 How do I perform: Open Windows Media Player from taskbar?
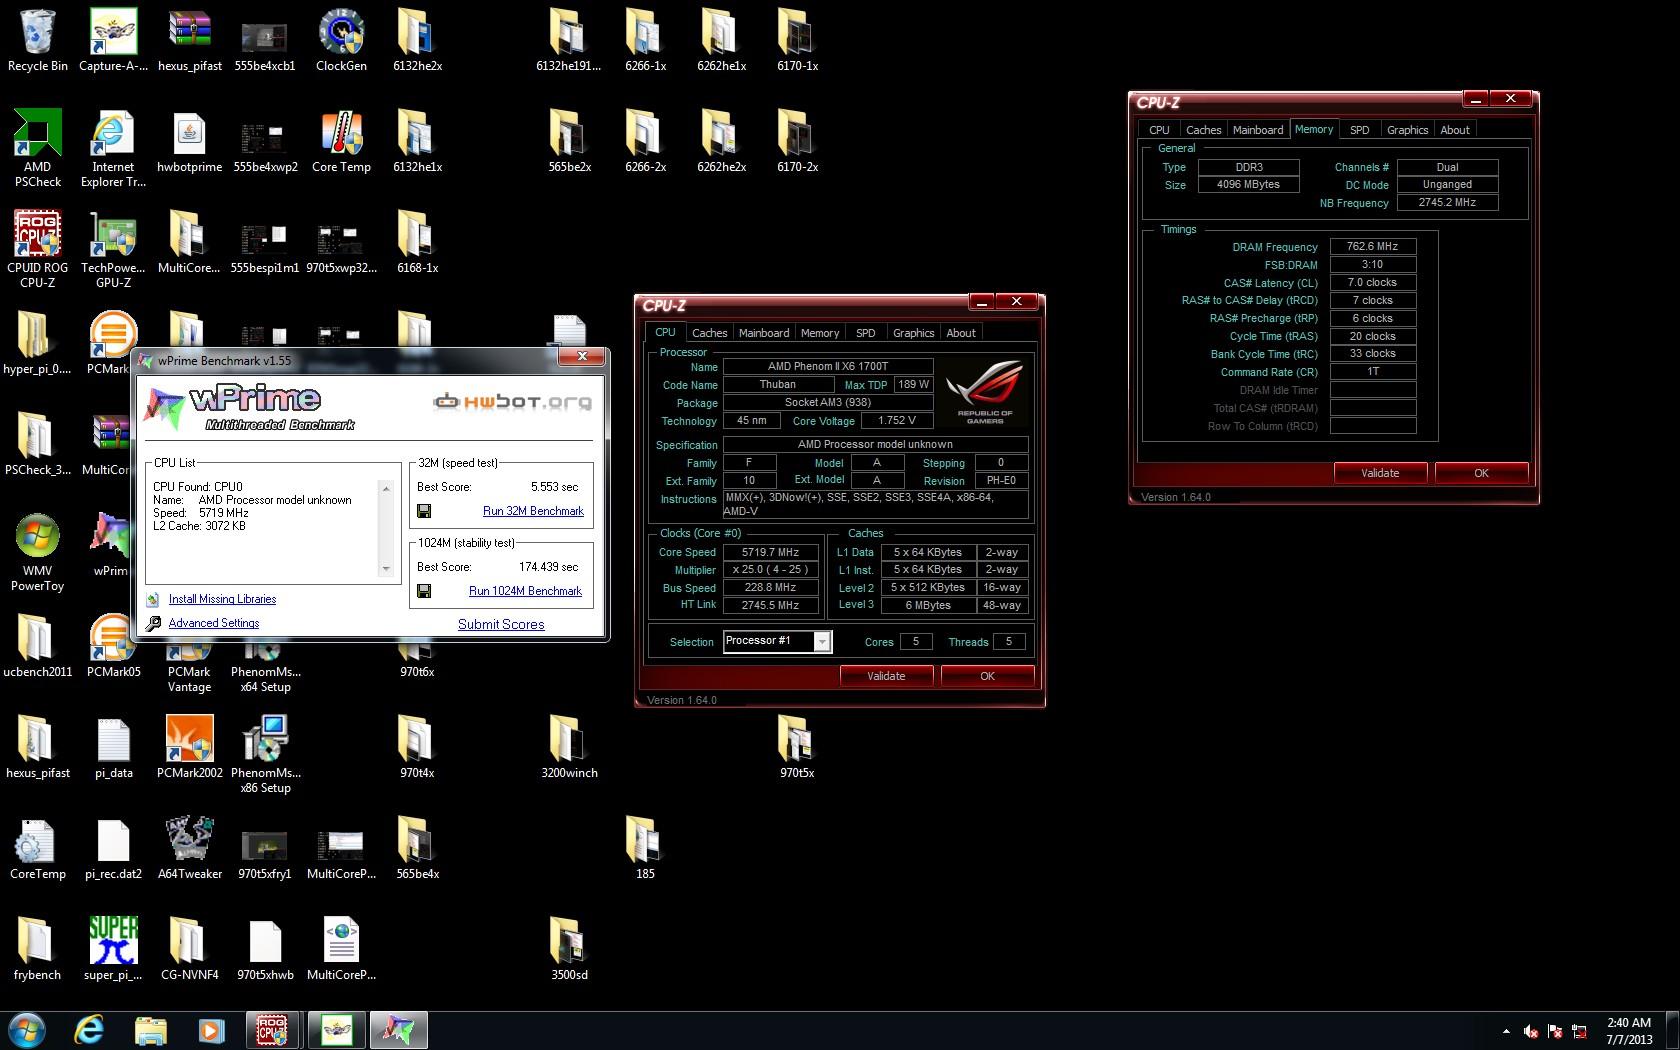(211, 1029)
